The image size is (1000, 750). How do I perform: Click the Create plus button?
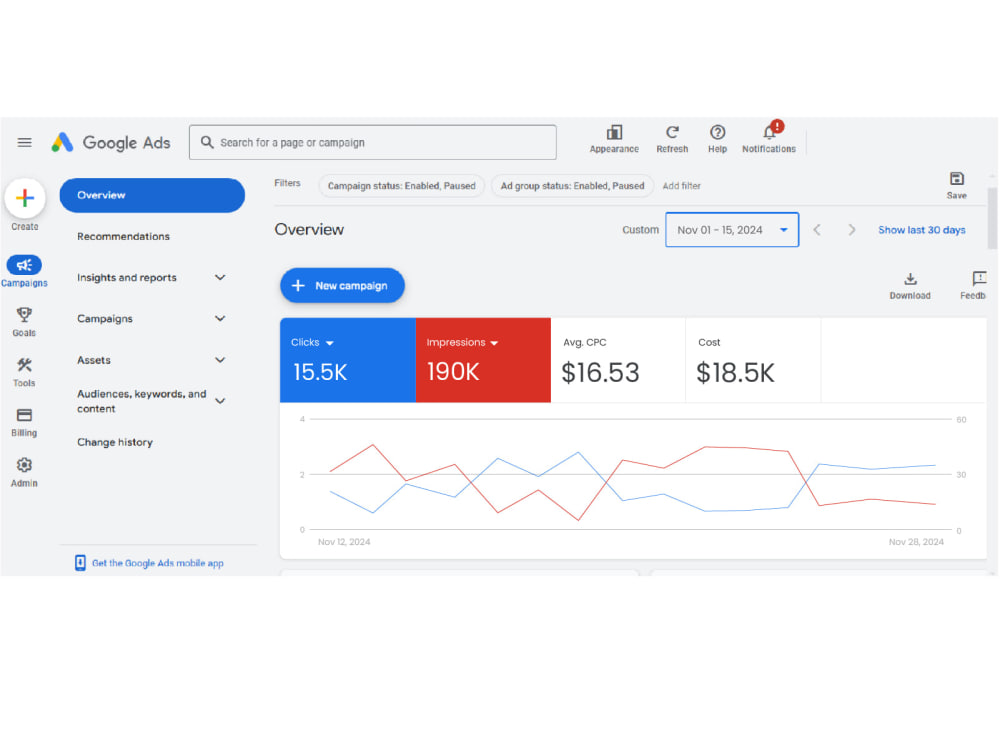pyautogui.click(x=25, y=198)
